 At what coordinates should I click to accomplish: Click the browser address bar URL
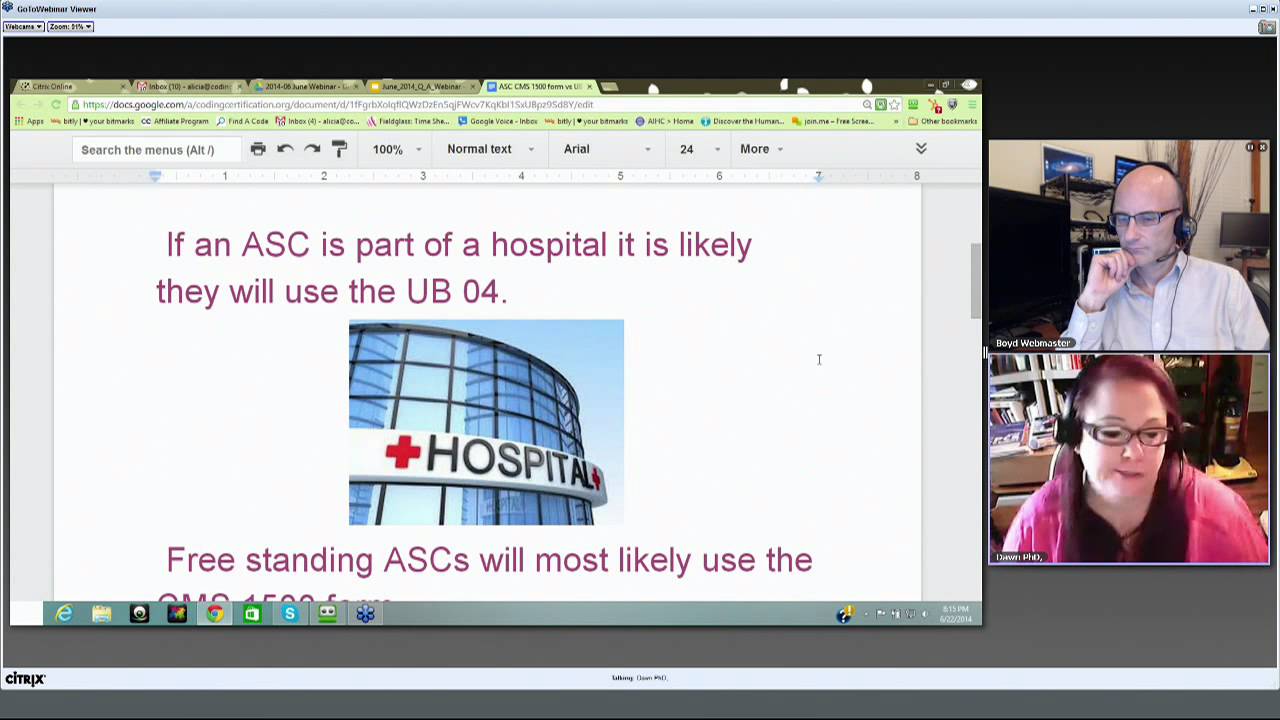[338, 104]
